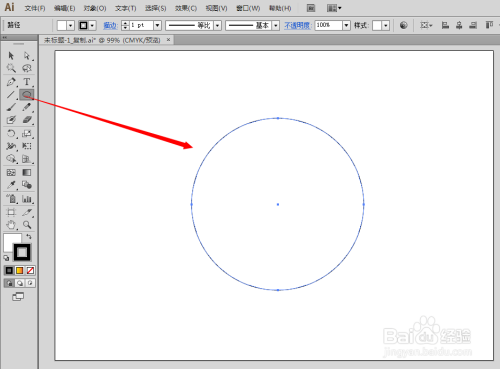The height and width of the screenshot is (369, 500).
Task: Select the Selection tool (black arrow)
Action: [11, 55]
